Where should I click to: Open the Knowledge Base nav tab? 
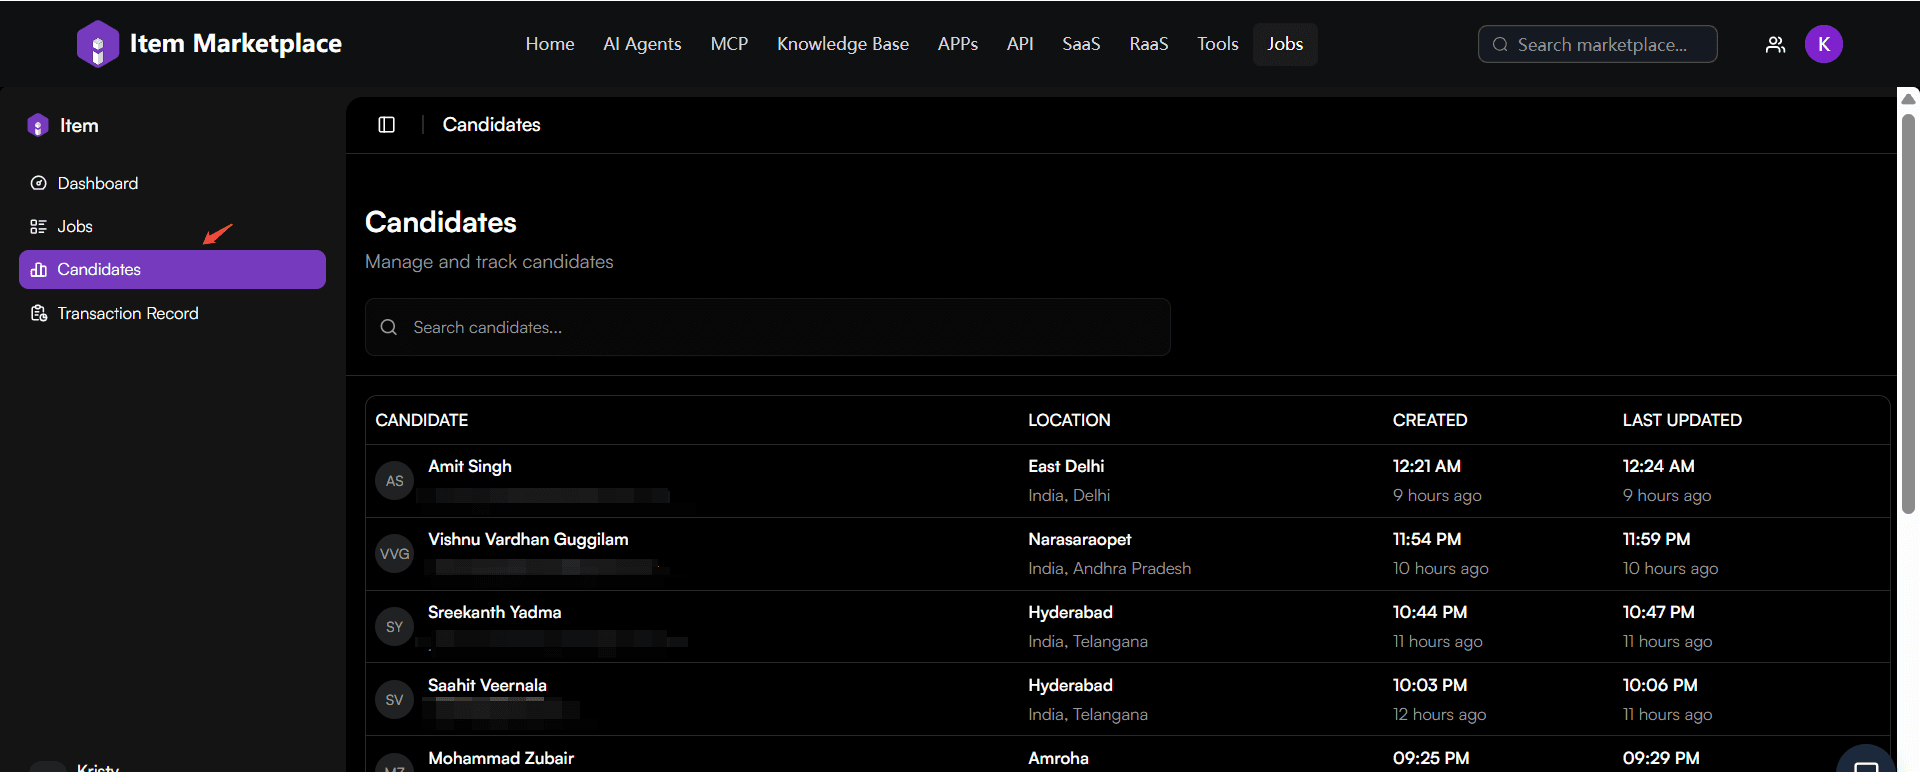(842, 44)
